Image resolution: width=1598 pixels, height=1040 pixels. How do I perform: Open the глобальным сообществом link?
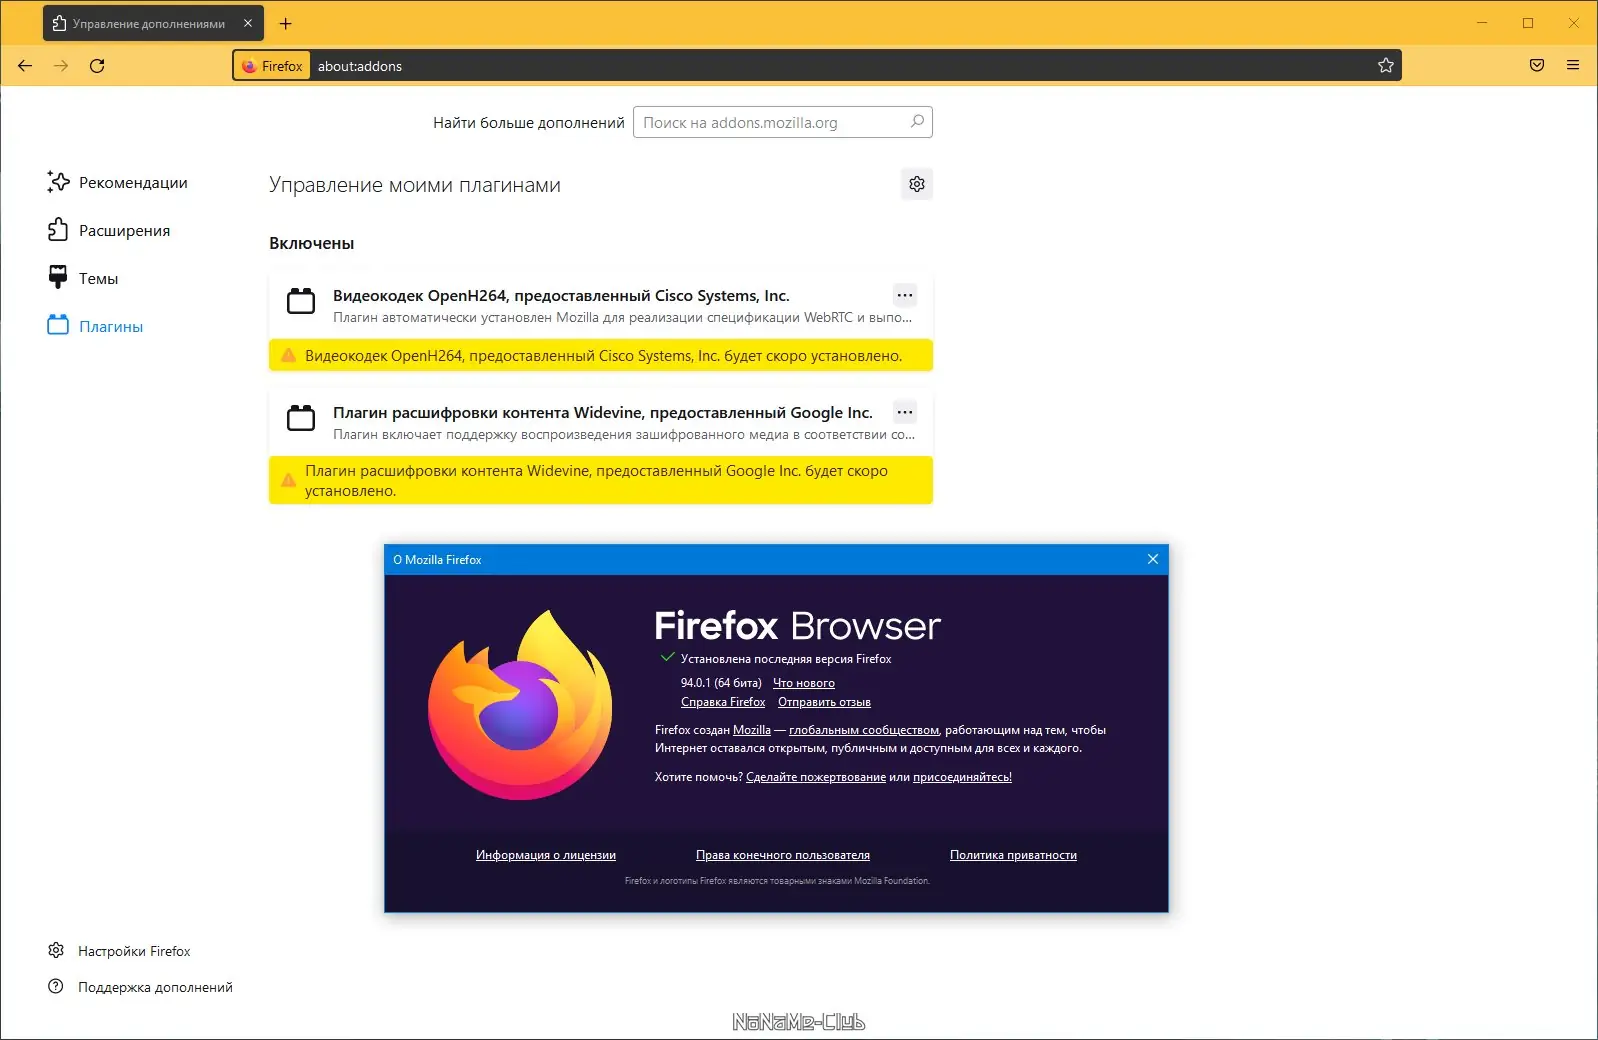(864, 730)
